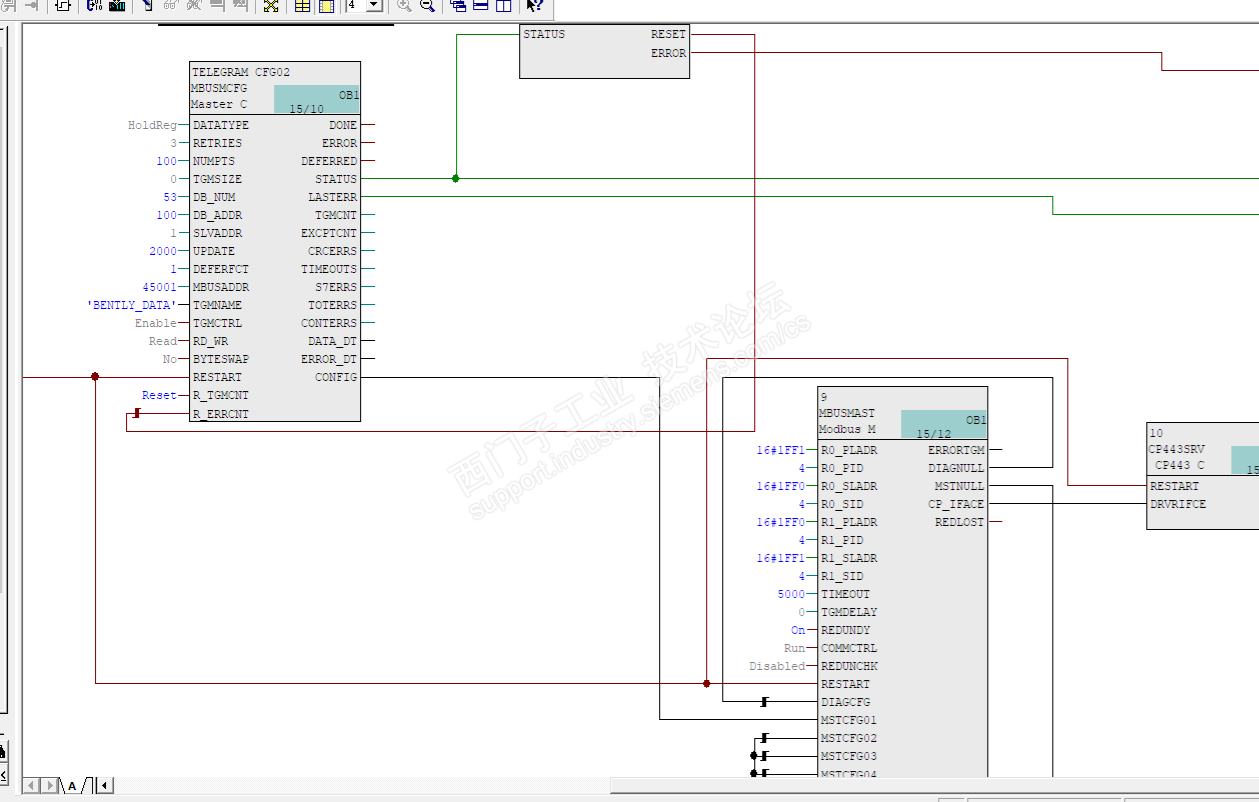Click the DB_ADDR input pin

click(x=217, y=215)
